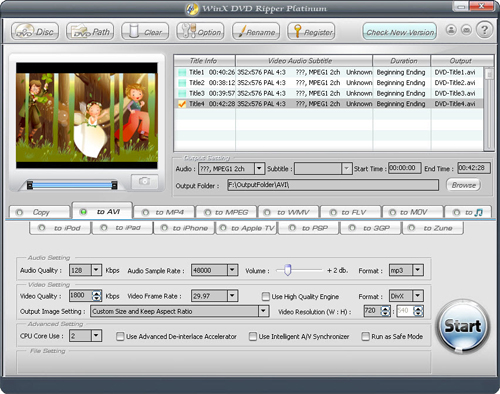
Task: Toggle Title3 row checkbox
Action: (x=182, y=93)
